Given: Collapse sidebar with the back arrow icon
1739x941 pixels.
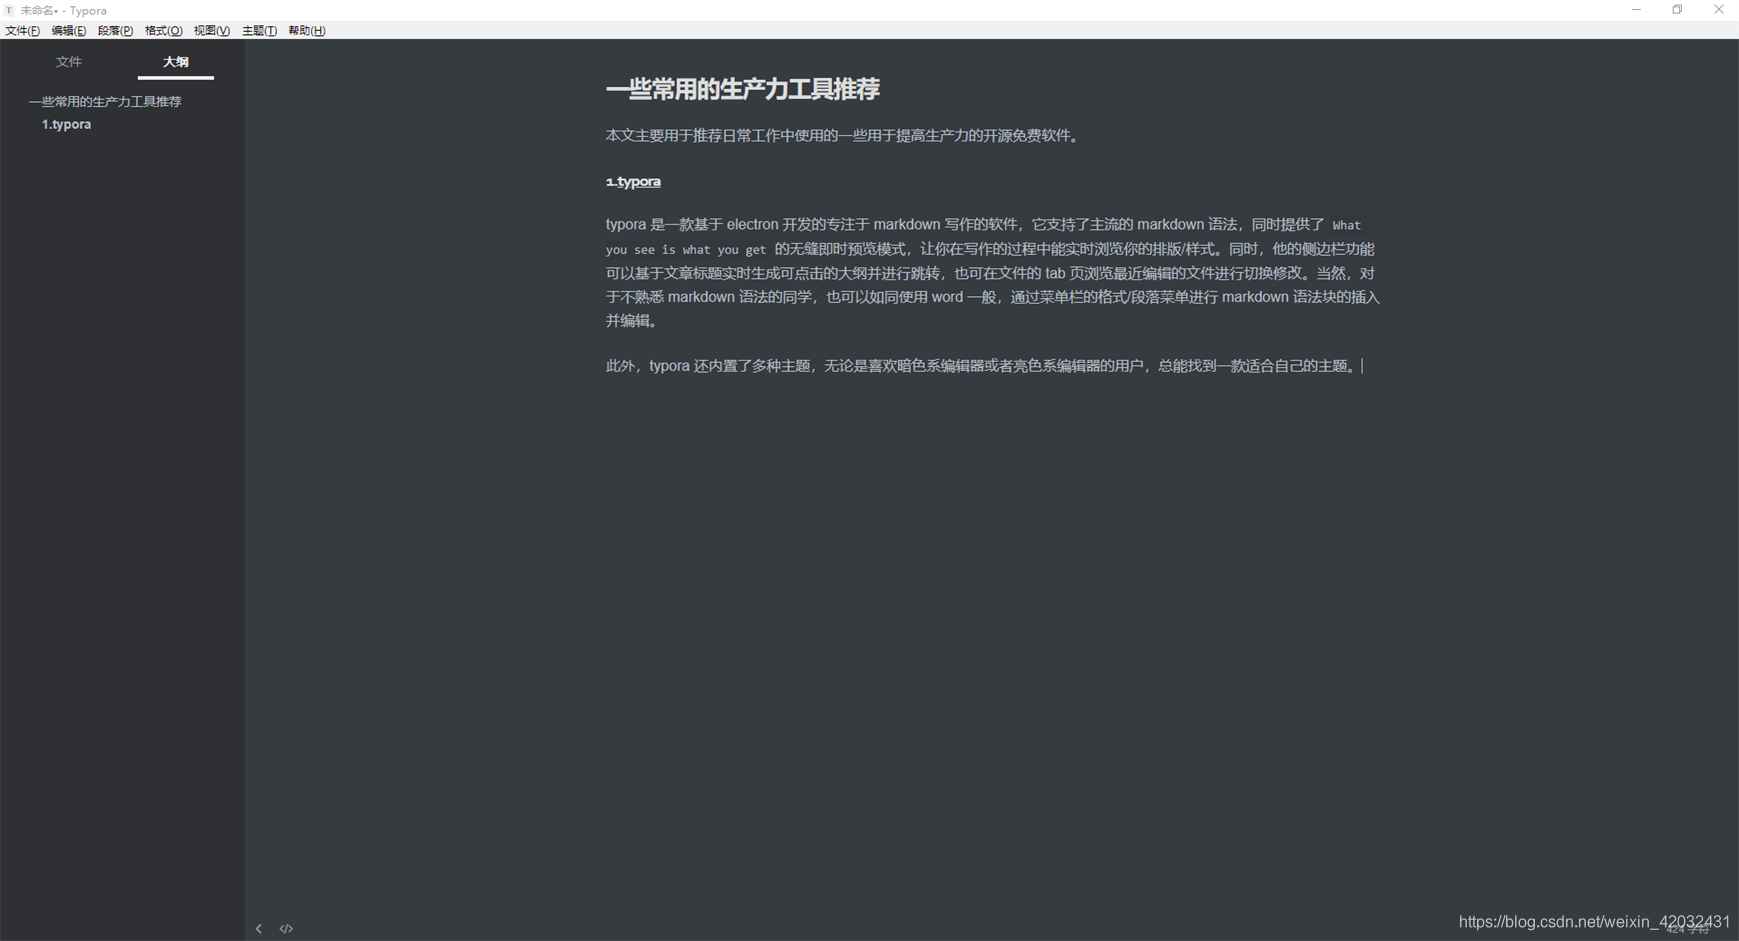Looking at the screenshot, I should (x=258, y=929).
